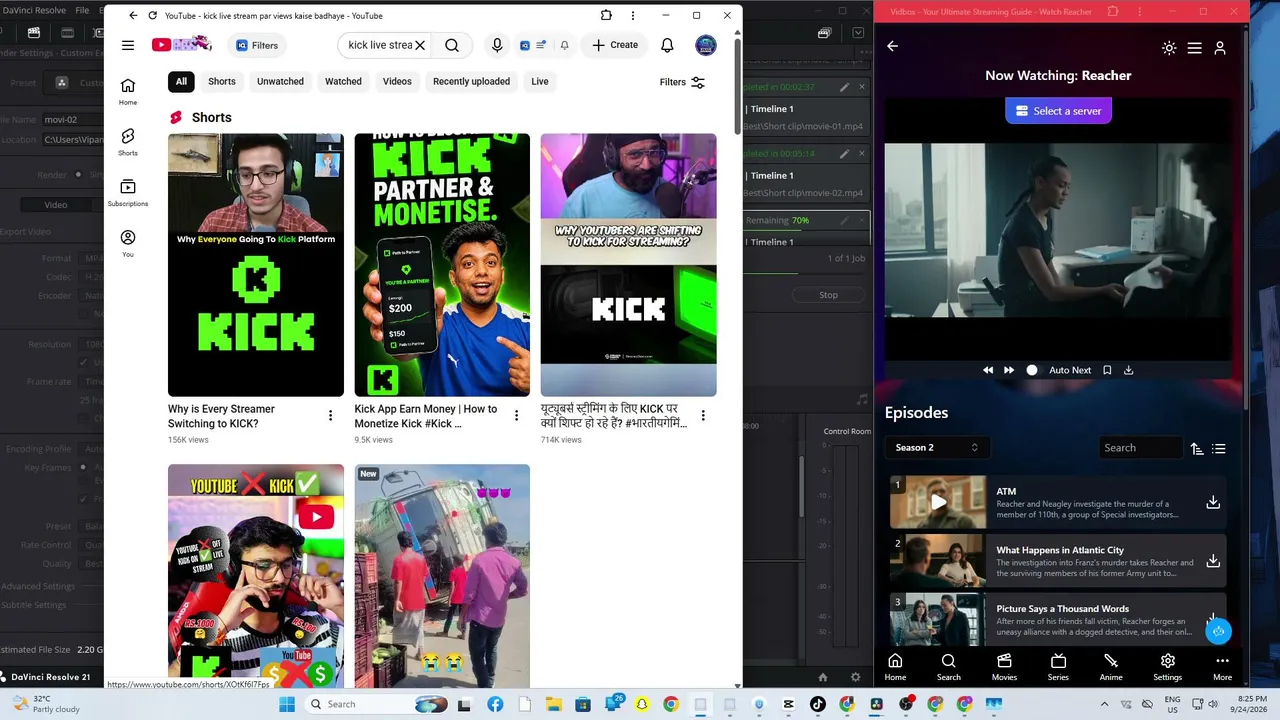Download episode ATM
The image size is (1280, 720).
1213,502
